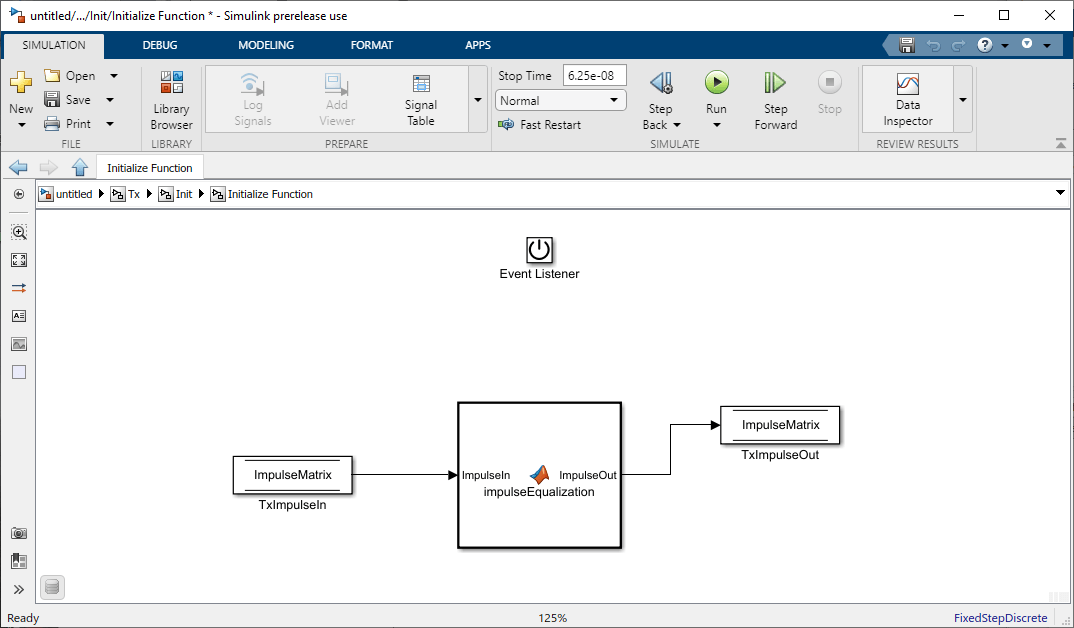Viewport: 1074px width, 628px height.
Task: Expand the Review Results gallery dropdown
Action: point(962,100)
